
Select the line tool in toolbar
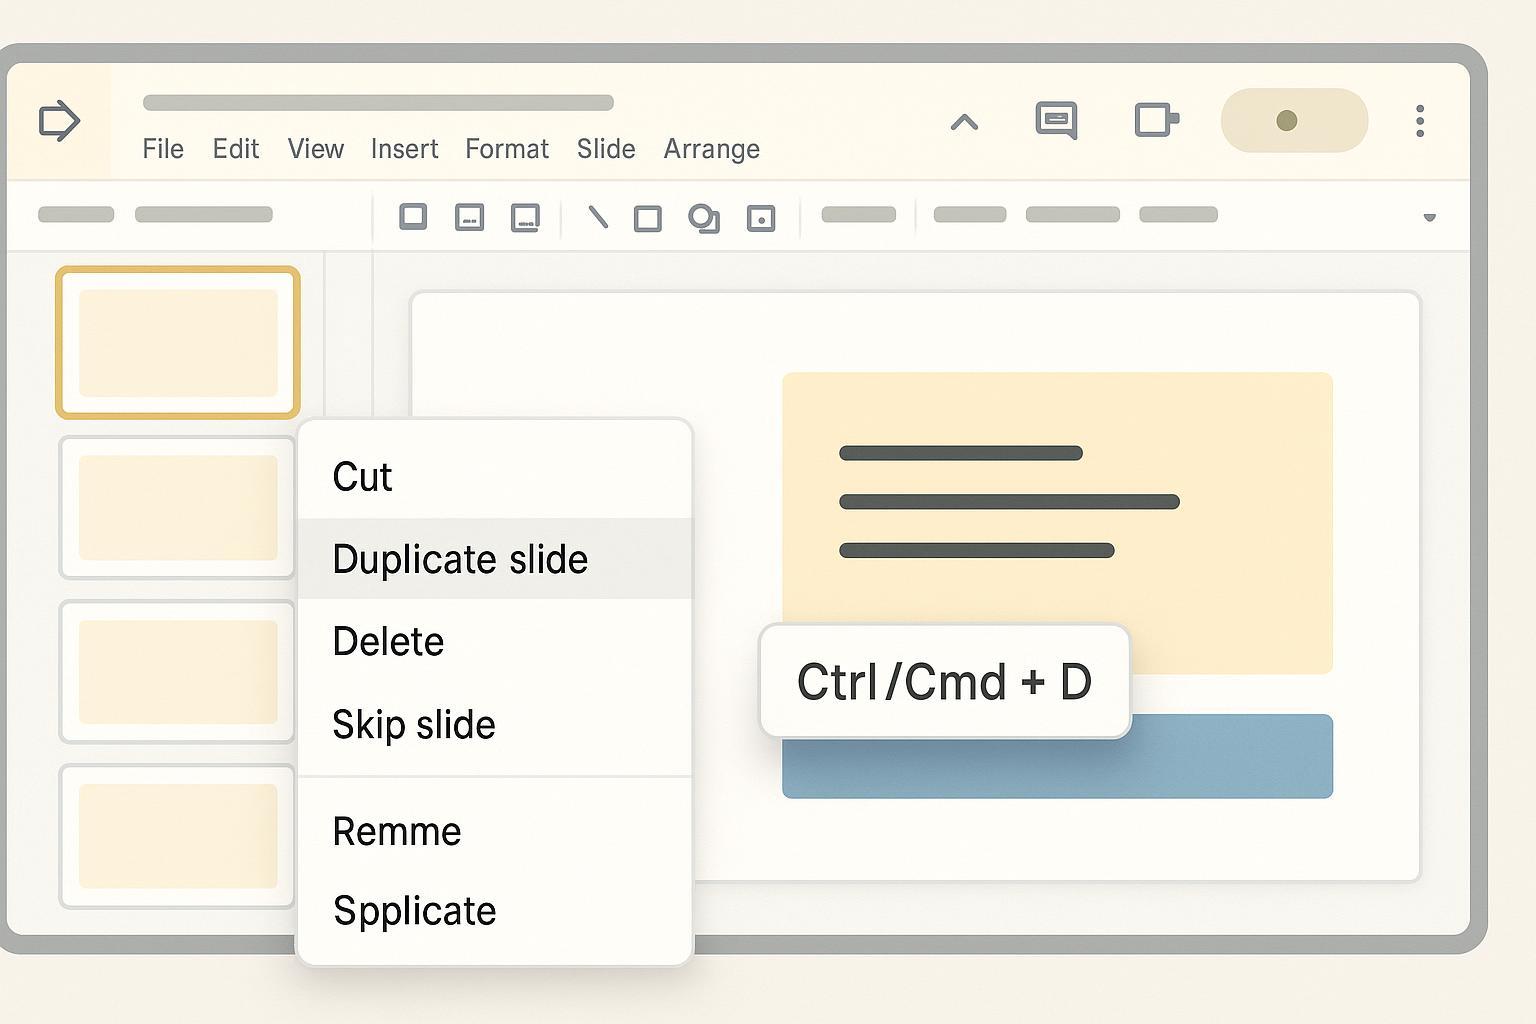pyautogui.click(x=597, y=217)
